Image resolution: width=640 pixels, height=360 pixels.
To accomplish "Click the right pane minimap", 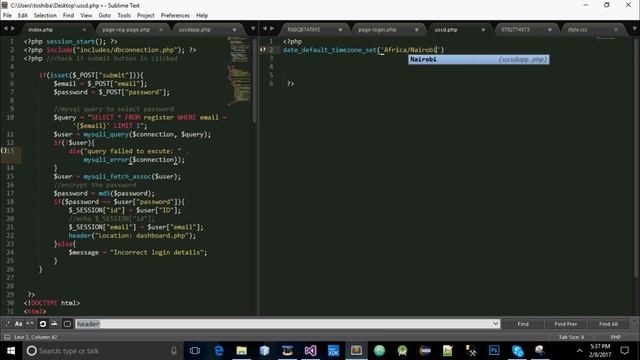I will (x=606, y=39).
